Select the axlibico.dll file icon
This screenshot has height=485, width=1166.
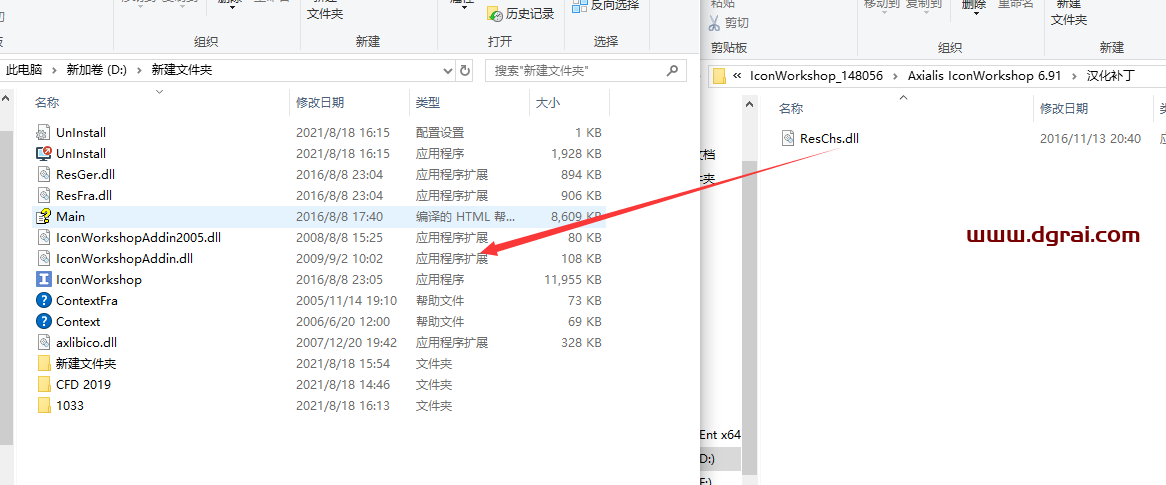(x=43, y=343)
